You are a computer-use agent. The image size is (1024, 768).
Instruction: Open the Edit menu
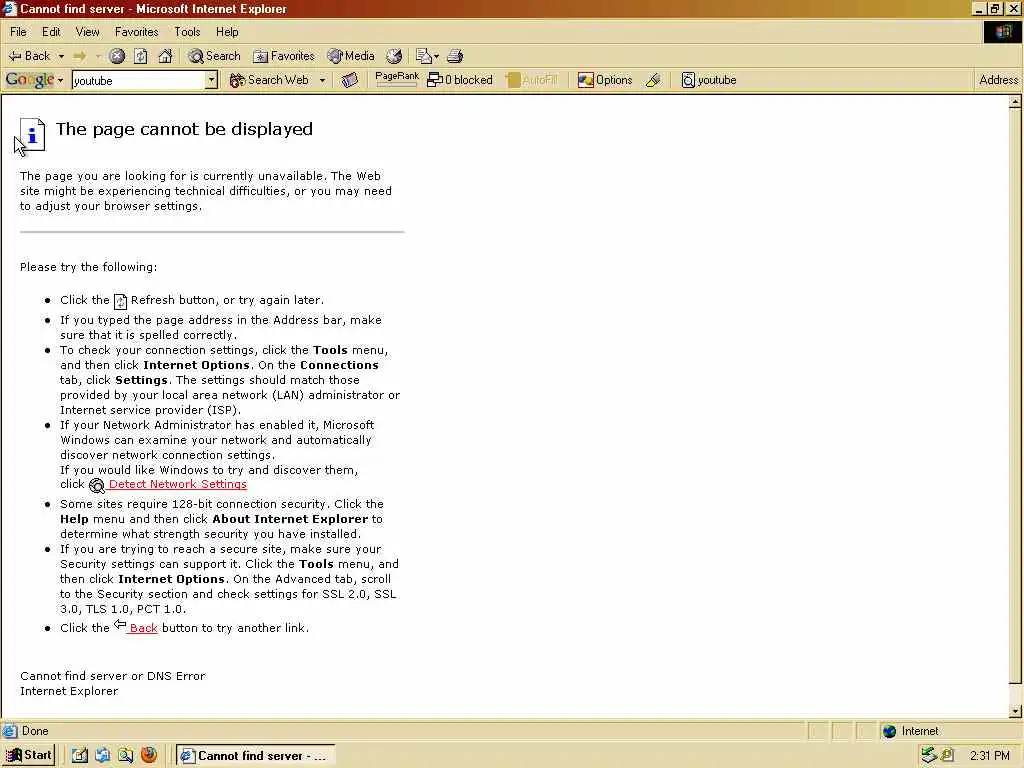[51, 31]
